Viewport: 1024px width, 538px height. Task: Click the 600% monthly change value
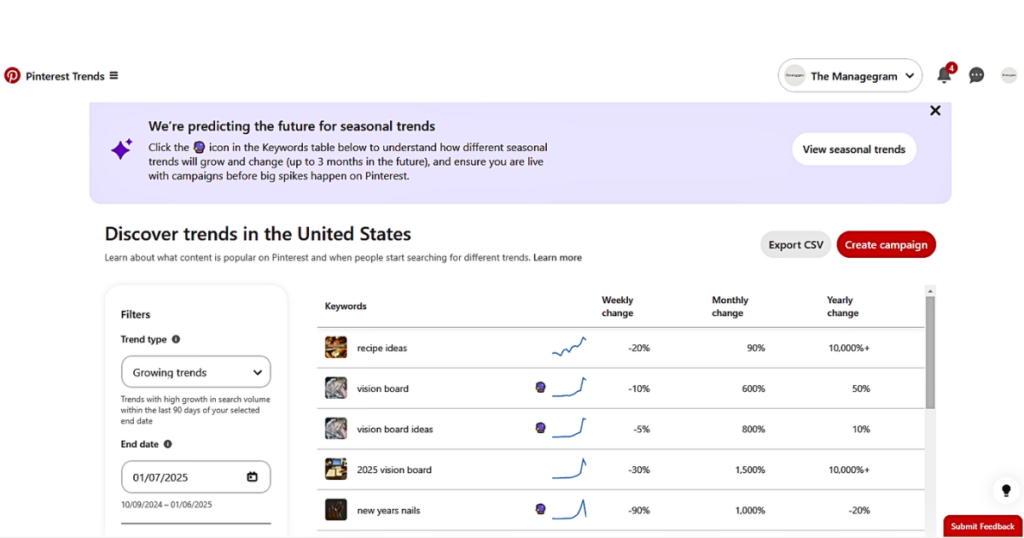coord(753,388)
